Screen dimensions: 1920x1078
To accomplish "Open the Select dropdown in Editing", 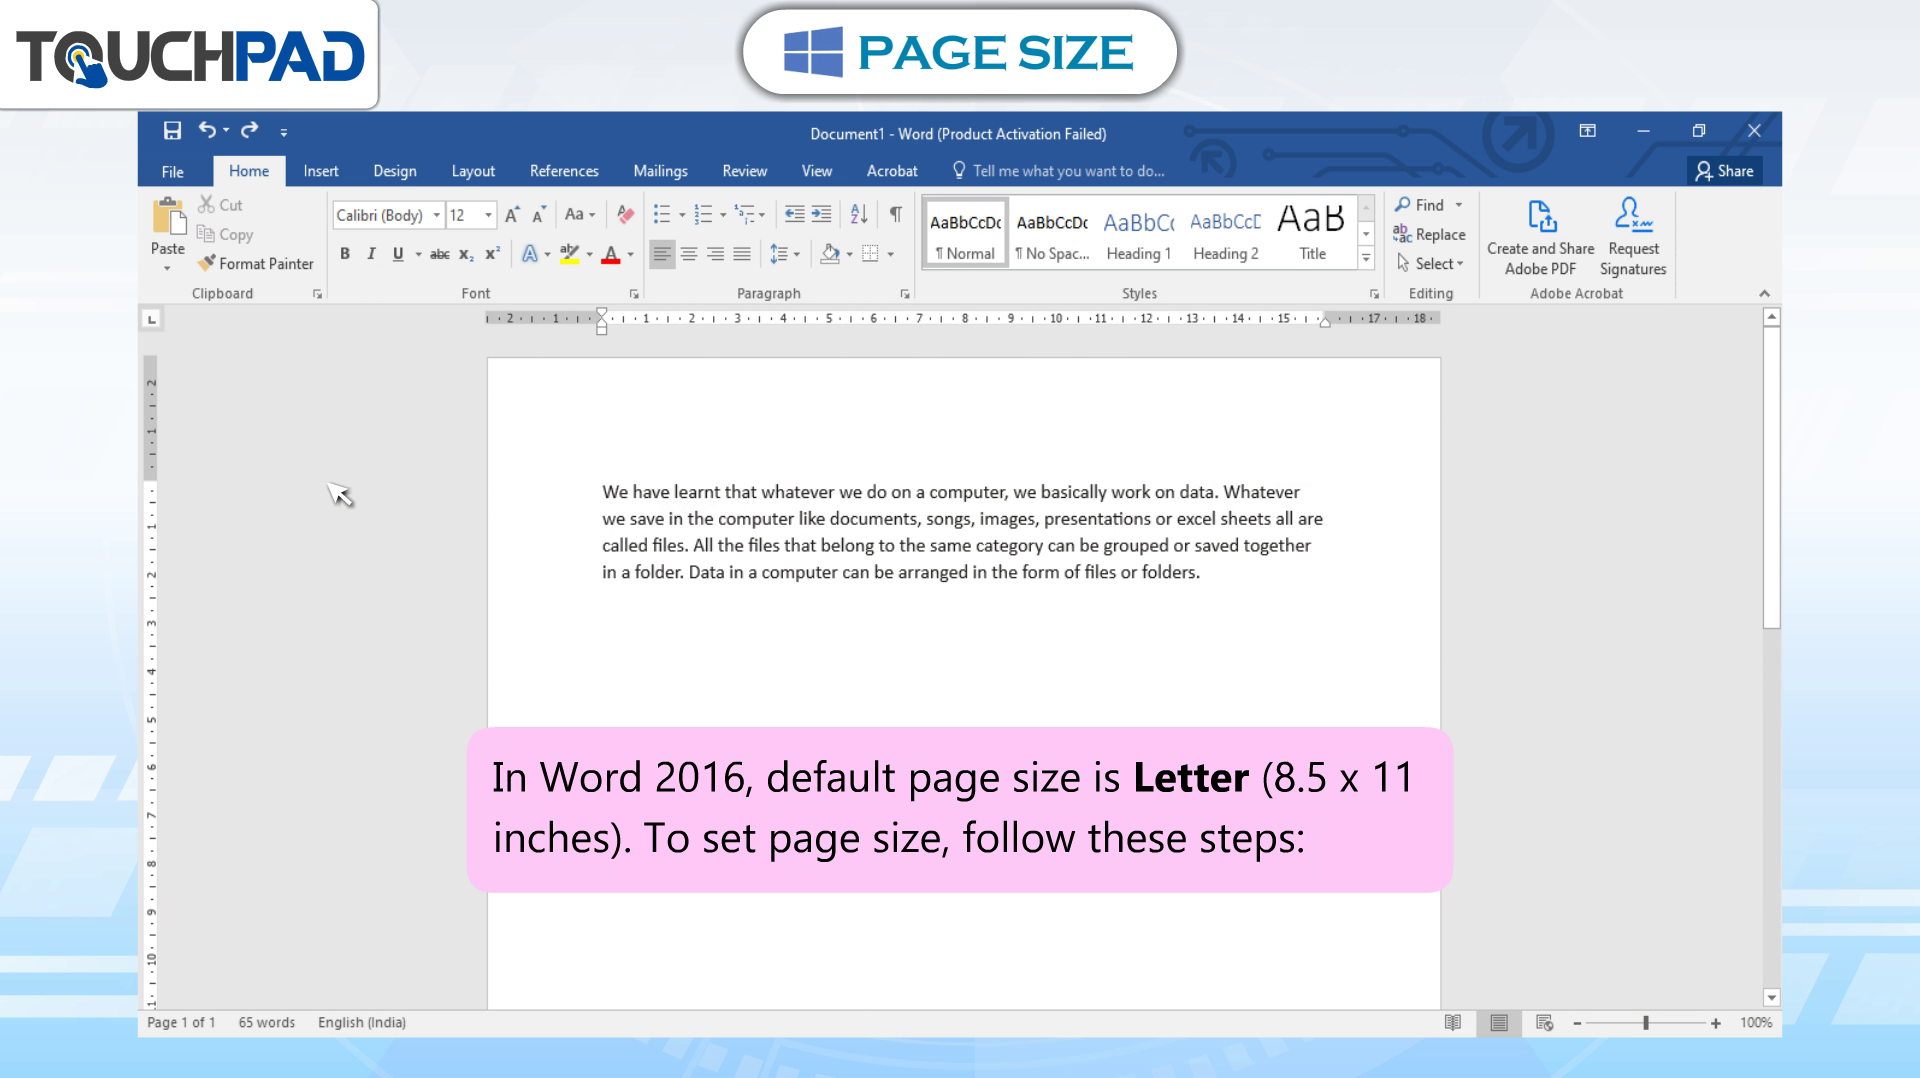I will point(1431,263).
